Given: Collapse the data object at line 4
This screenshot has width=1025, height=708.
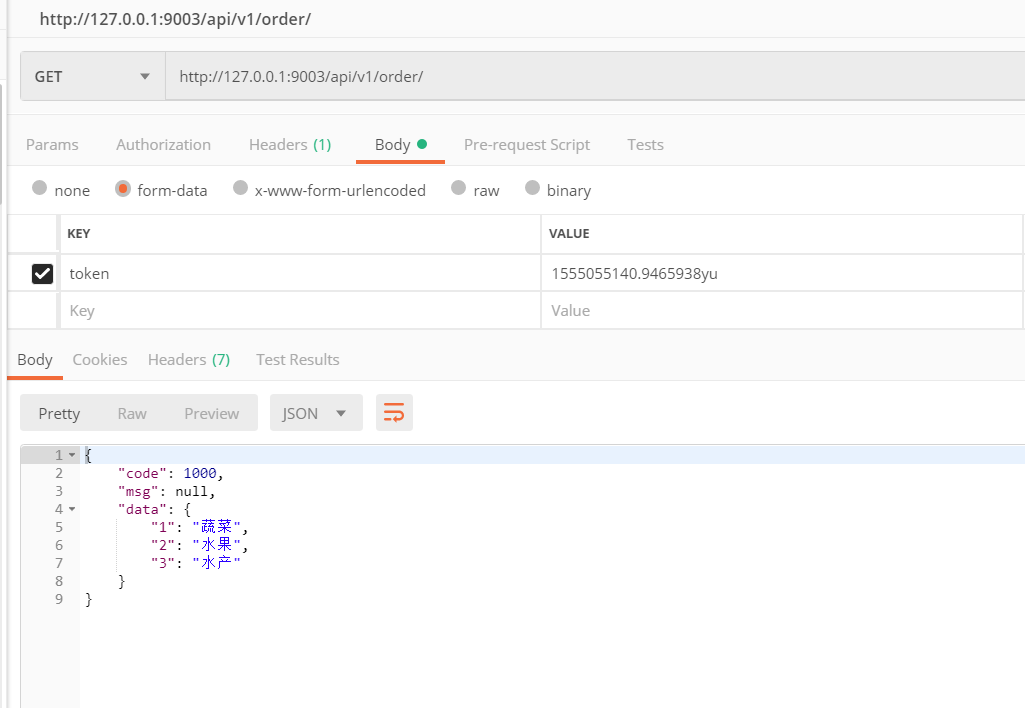Looking at the screenshot, I should pos(72,509).
